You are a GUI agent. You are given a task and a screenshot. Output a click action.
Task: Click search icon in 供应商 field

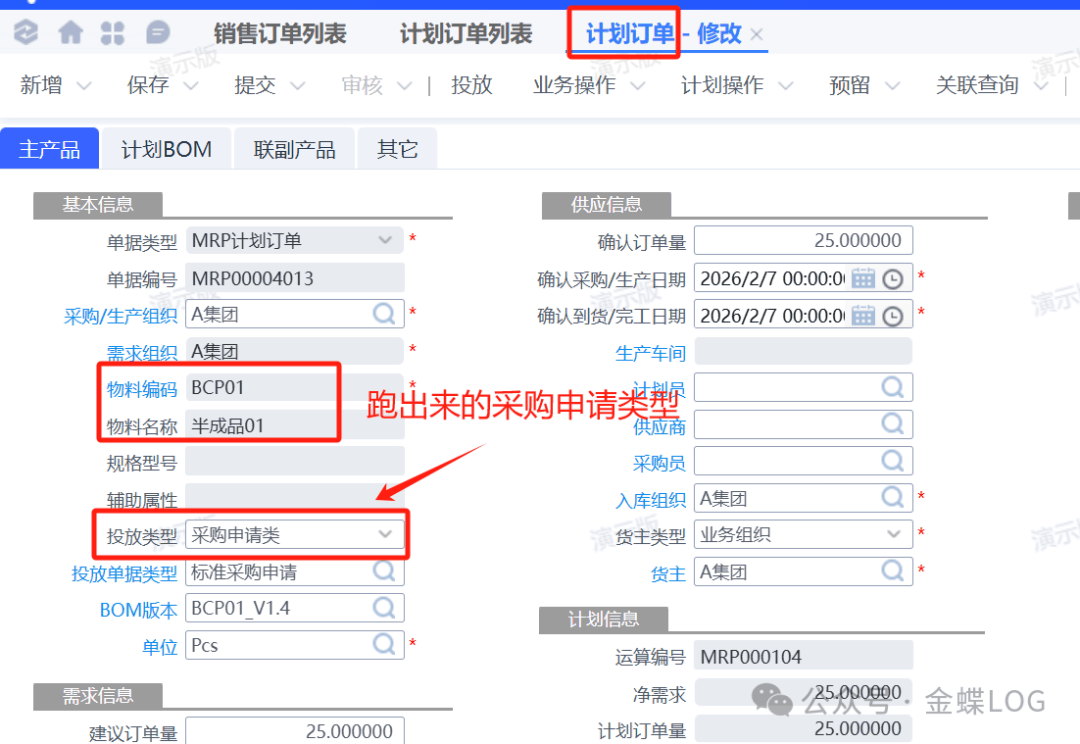click(893, 424)
